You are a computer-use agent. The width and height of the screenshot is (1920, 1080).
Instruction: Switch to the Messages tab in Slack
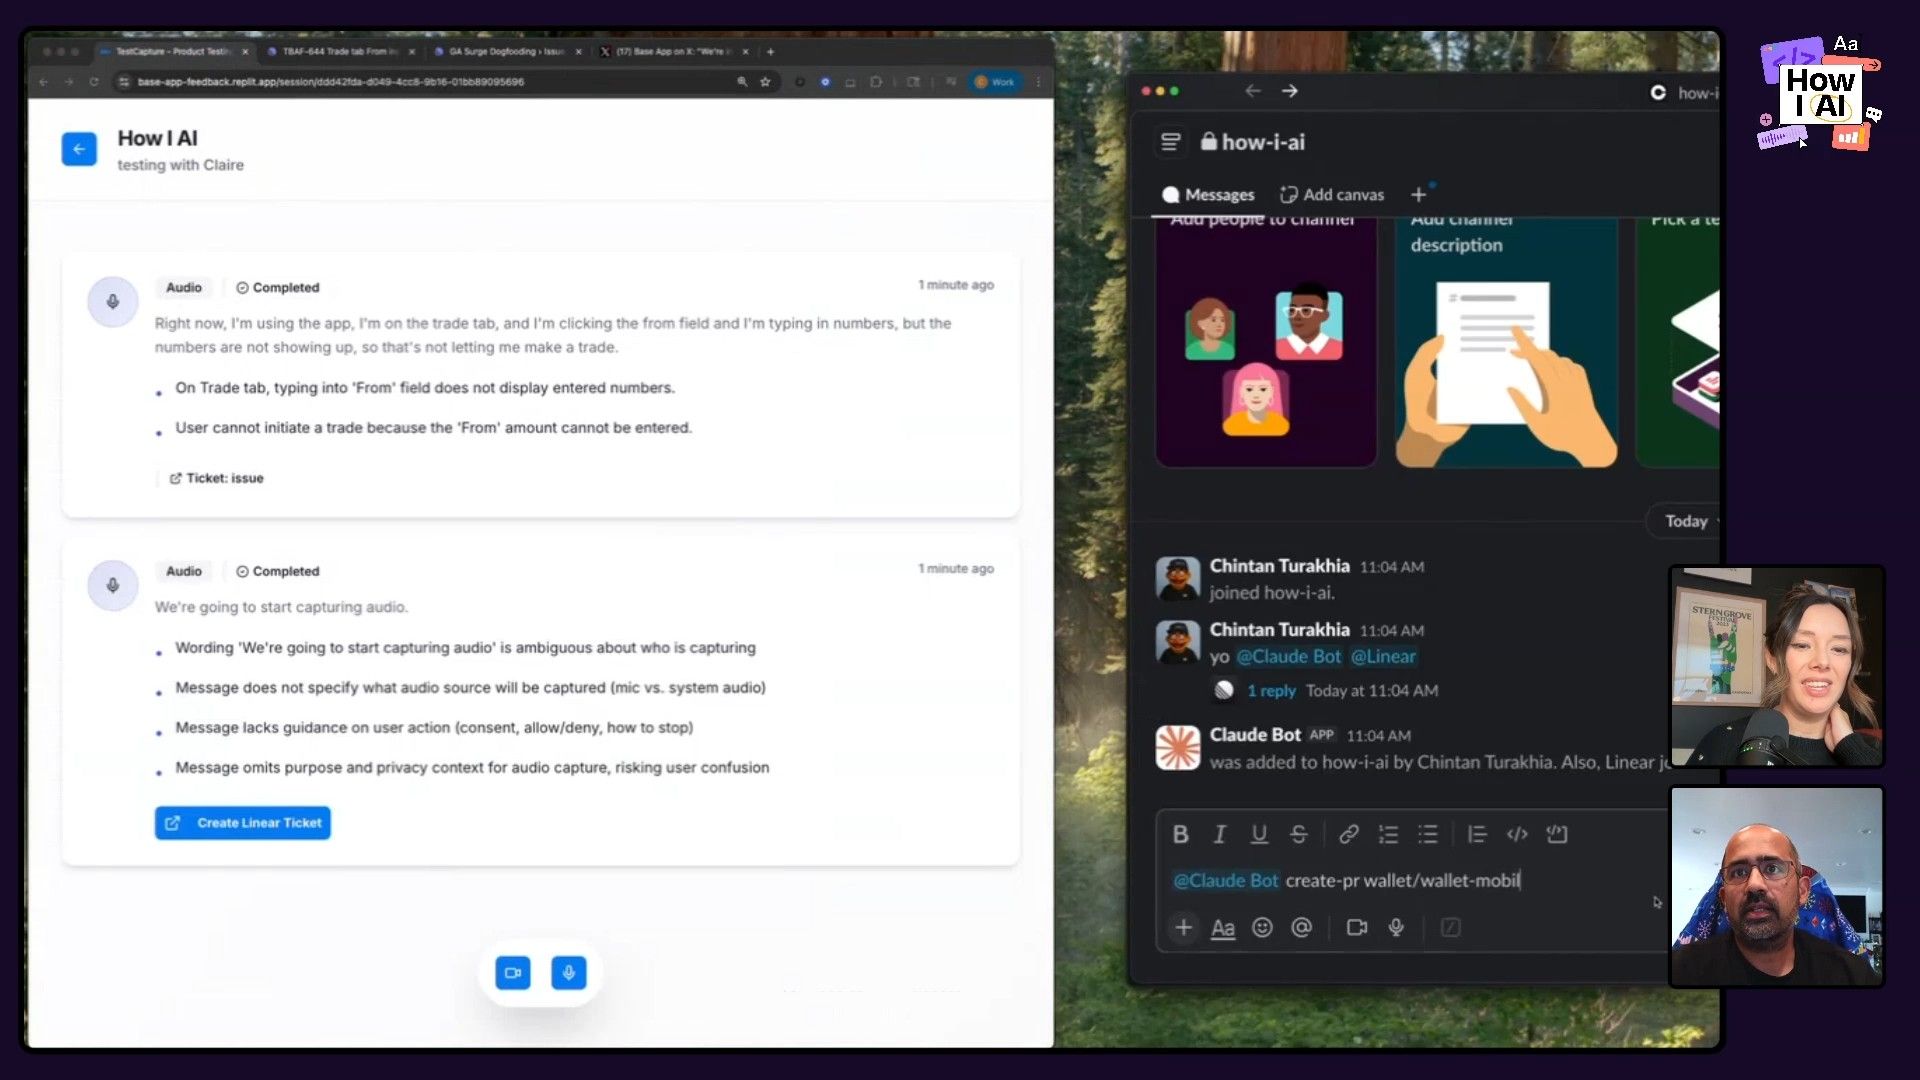1208,195
